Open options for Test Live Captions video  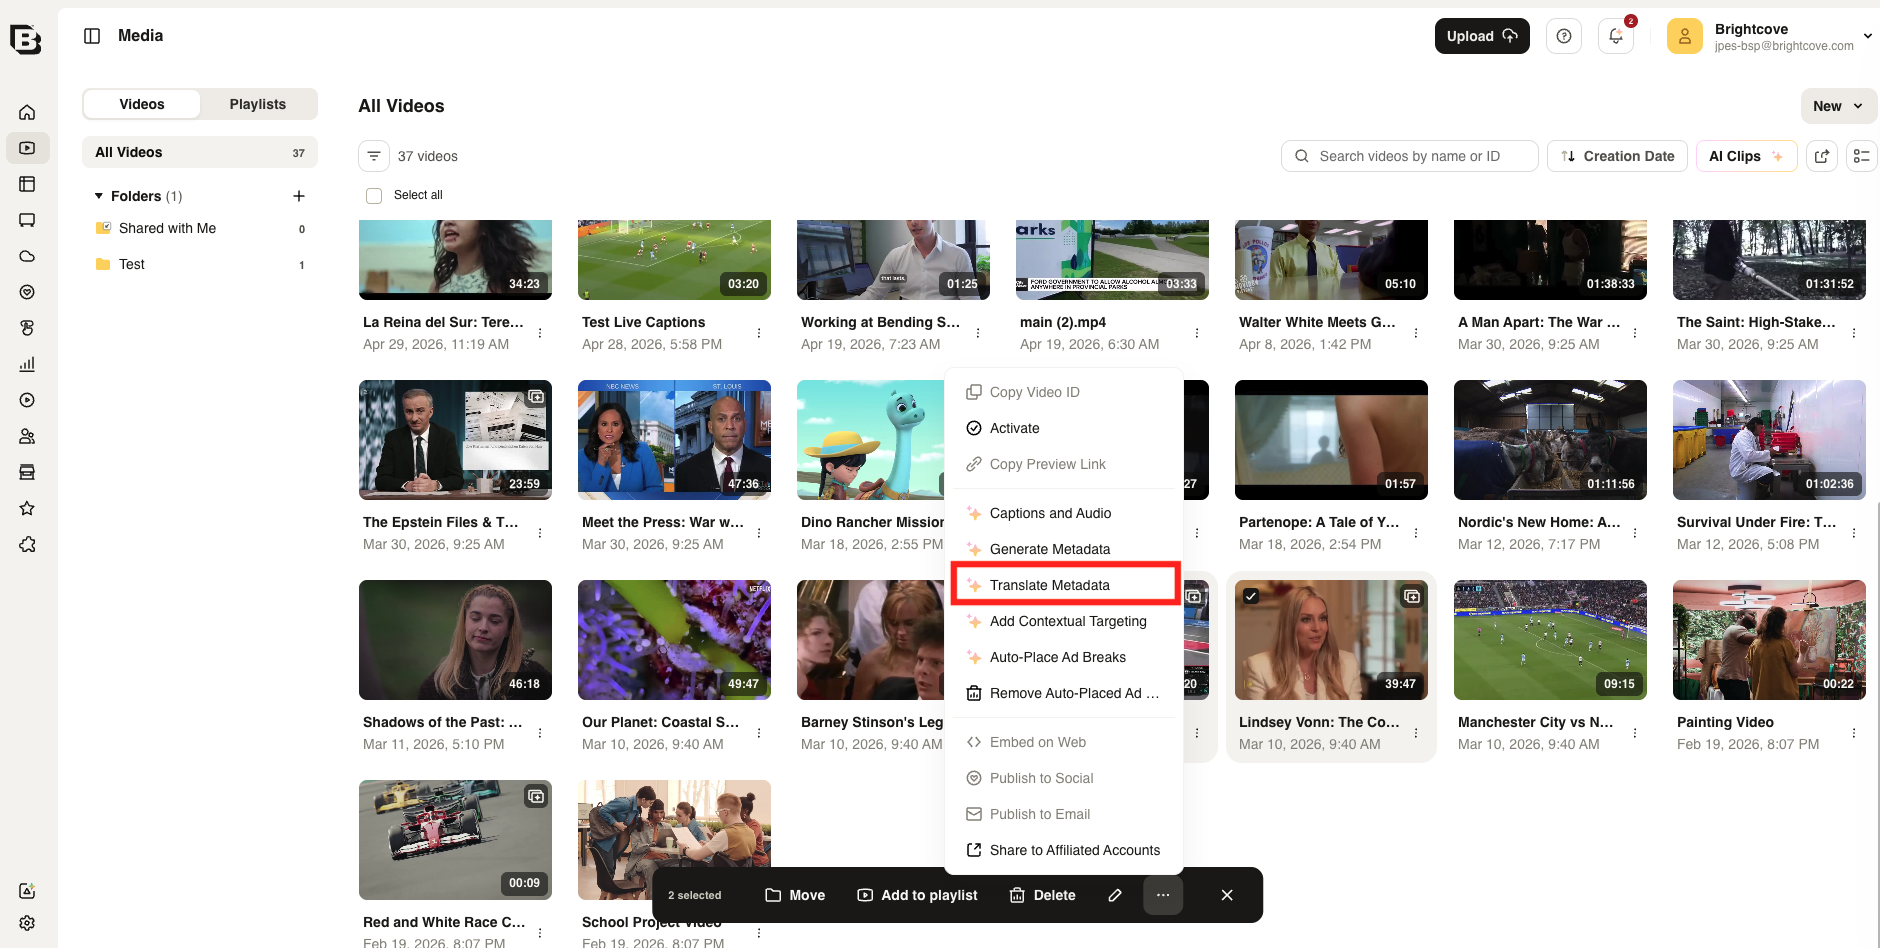[x=759, y=333]
